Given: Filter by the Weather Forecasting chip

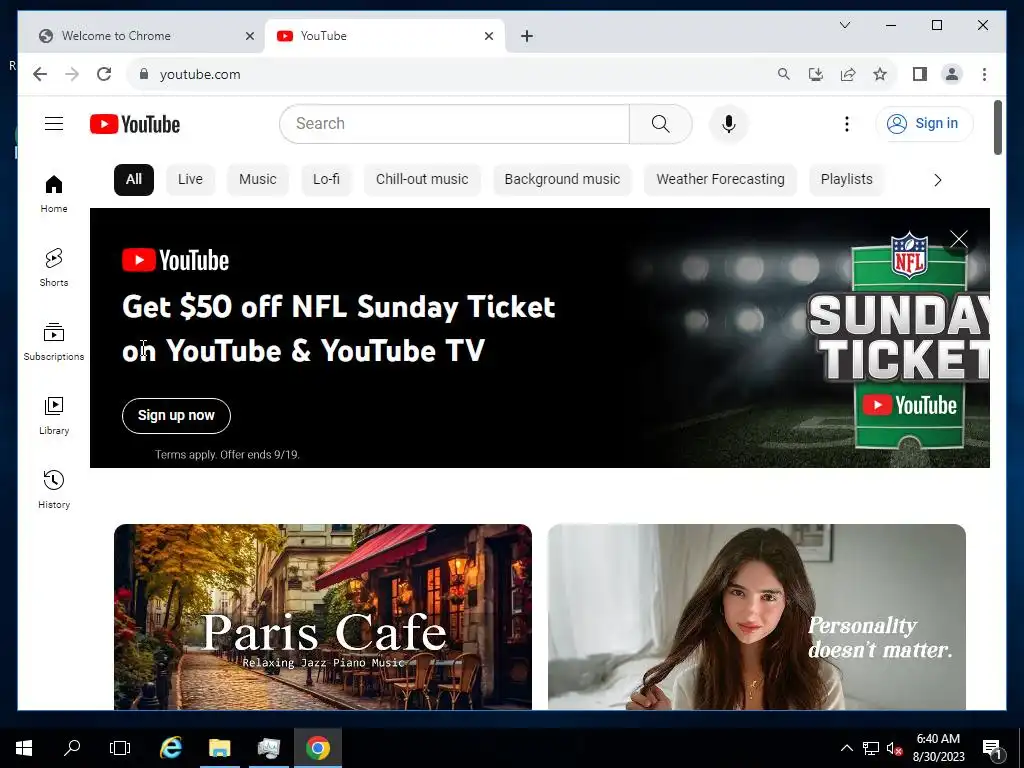Looking at the screenshot, I should tap(720, 180).
